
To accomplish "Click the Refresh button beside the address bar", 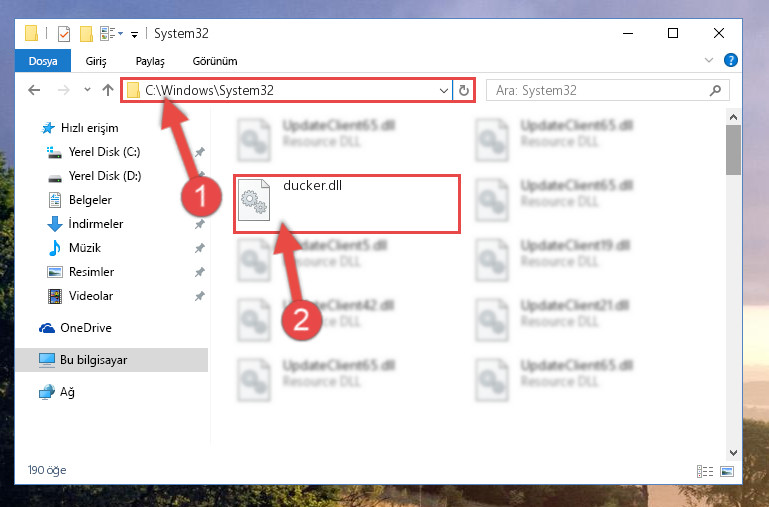I will [463, 90].
